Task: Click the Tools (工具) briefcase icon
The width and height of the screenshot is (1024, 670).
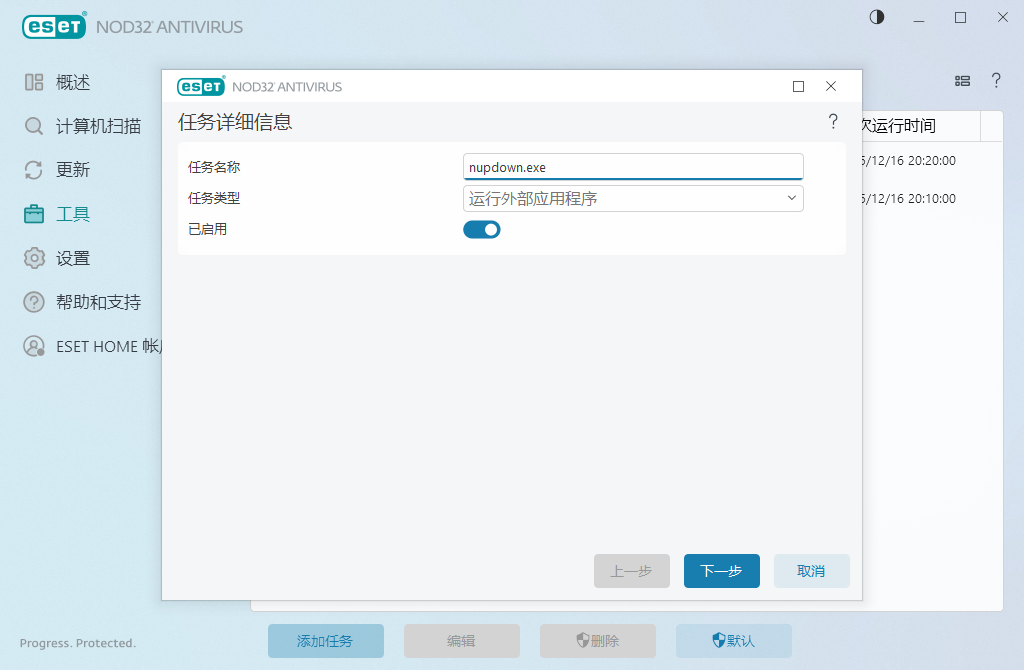Action: [x=34, y=214]
